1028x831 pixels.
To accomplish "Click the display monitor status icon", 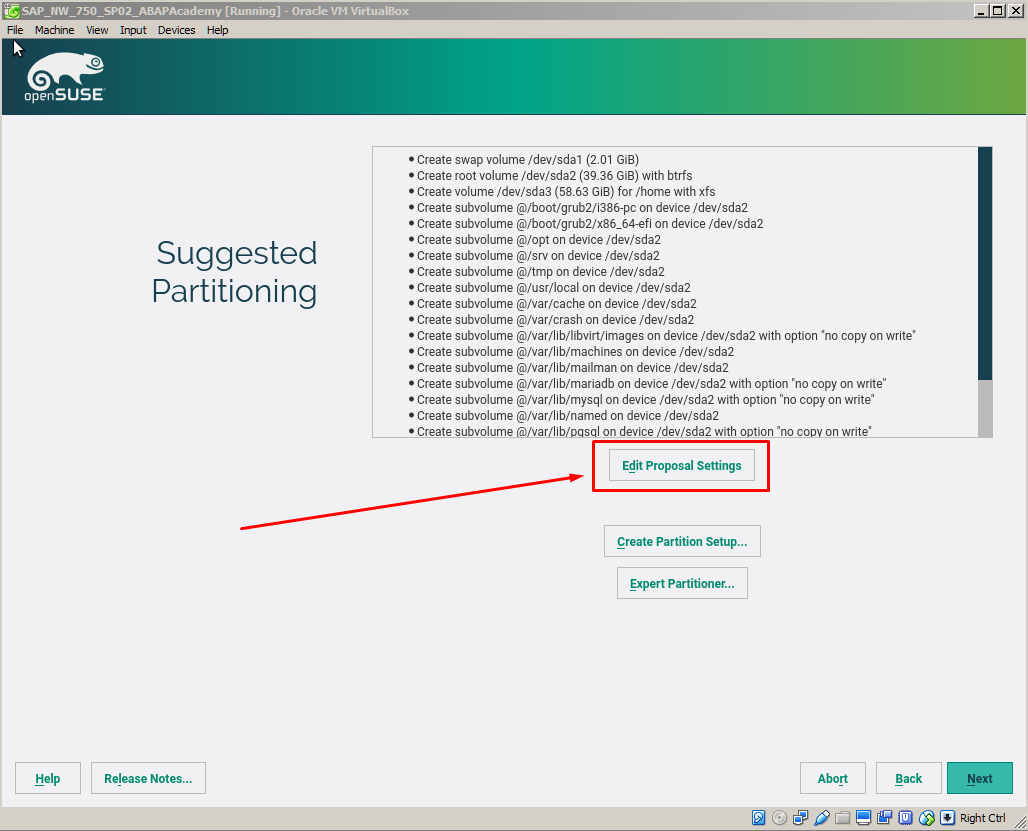I will pos(863,817).
